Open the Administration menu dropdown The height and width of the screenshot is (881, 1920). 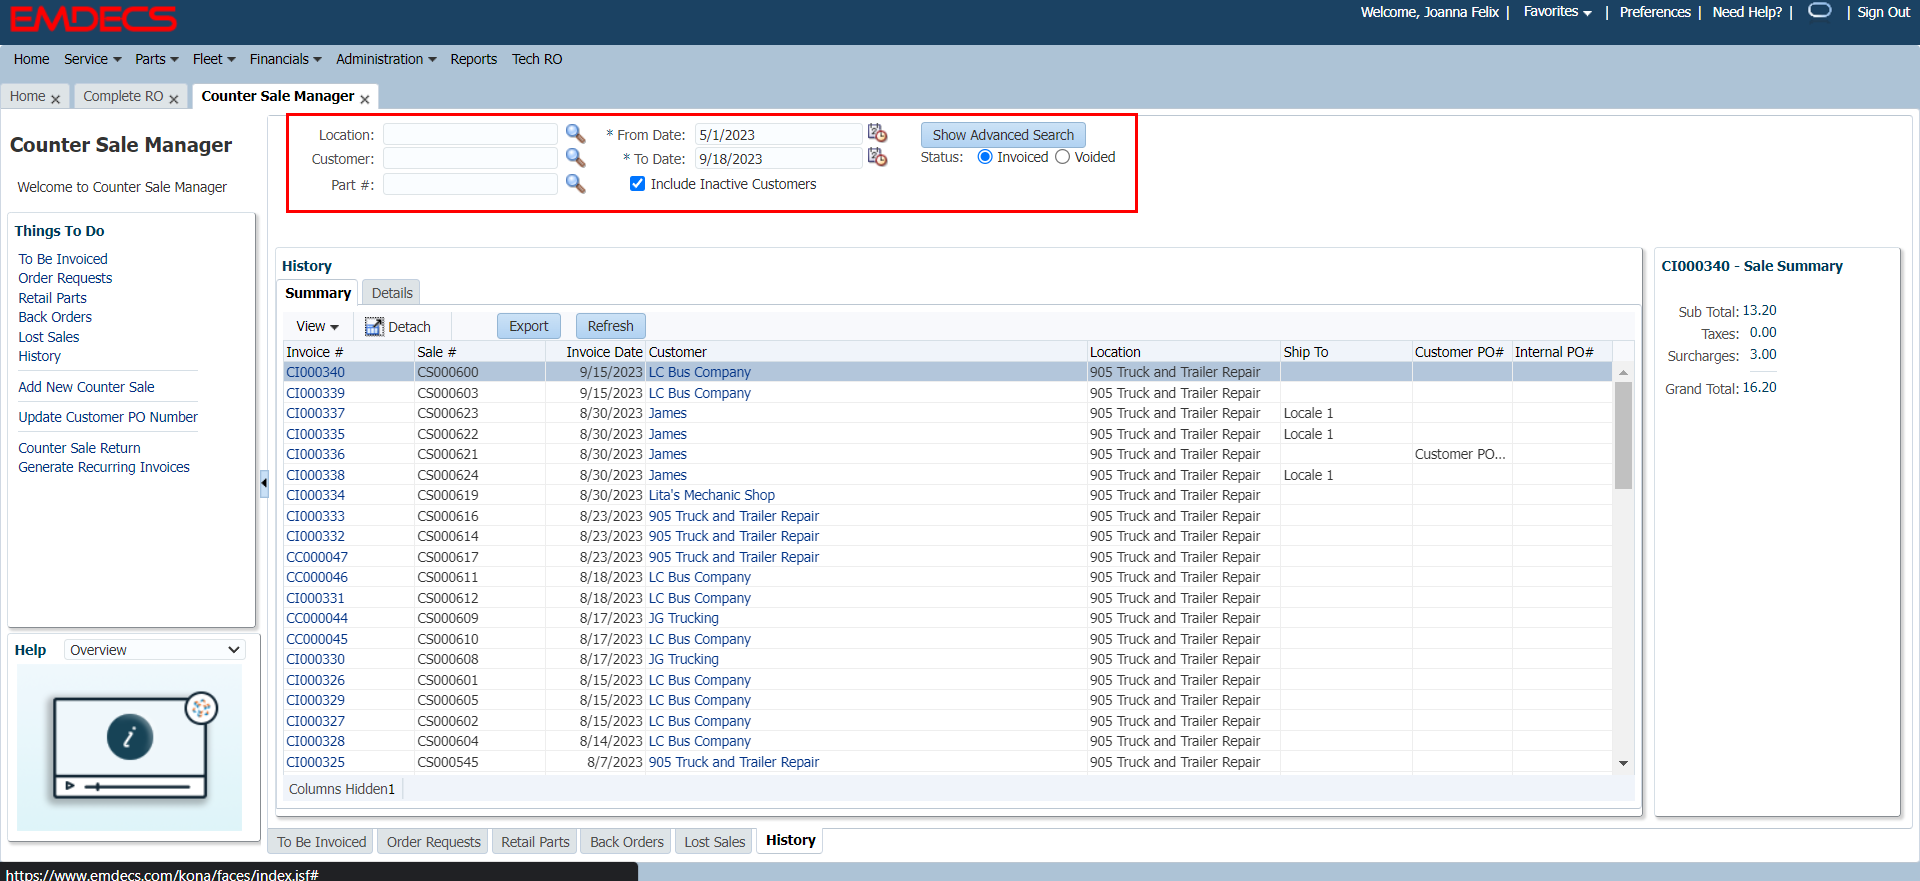pos(386,59)
